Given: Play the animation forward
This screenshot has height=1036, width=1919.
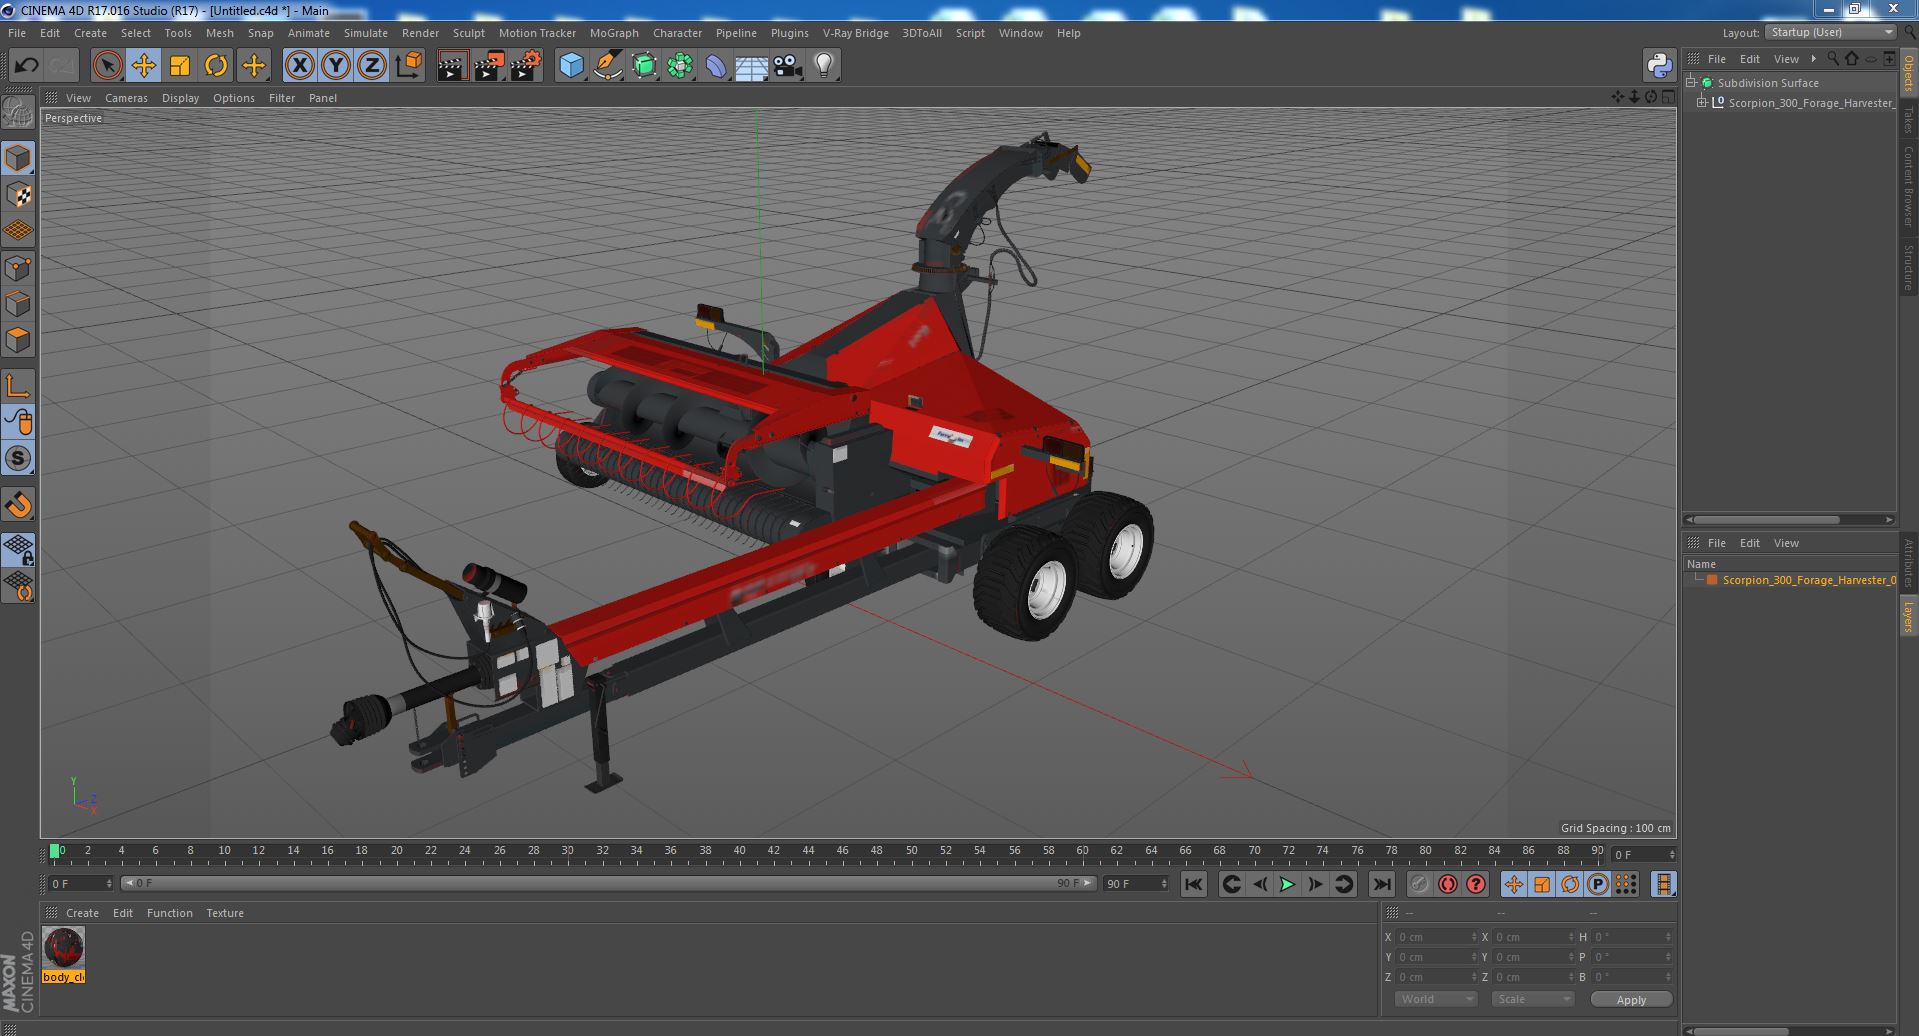Looking at the screenshot, I should tap(1287, 884).
